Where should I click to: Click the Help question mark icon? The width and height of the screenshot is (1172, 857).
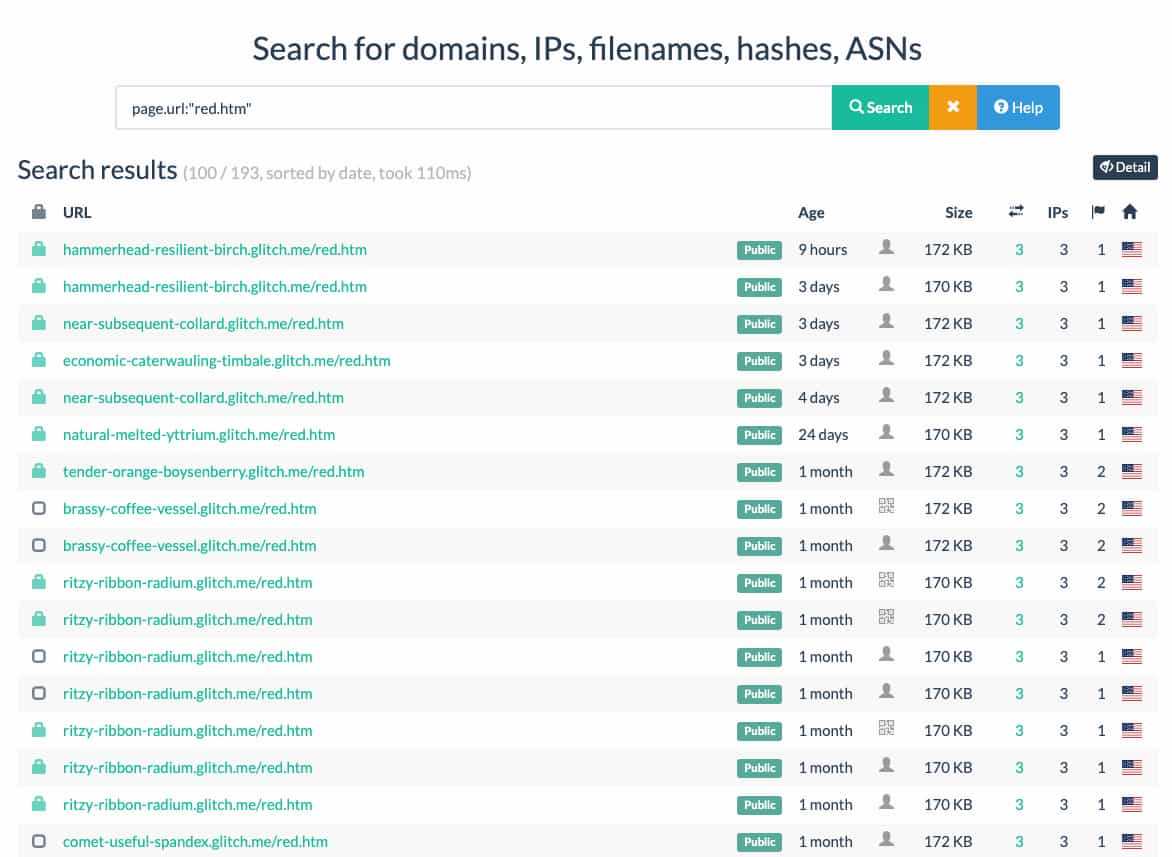(999, 107)
